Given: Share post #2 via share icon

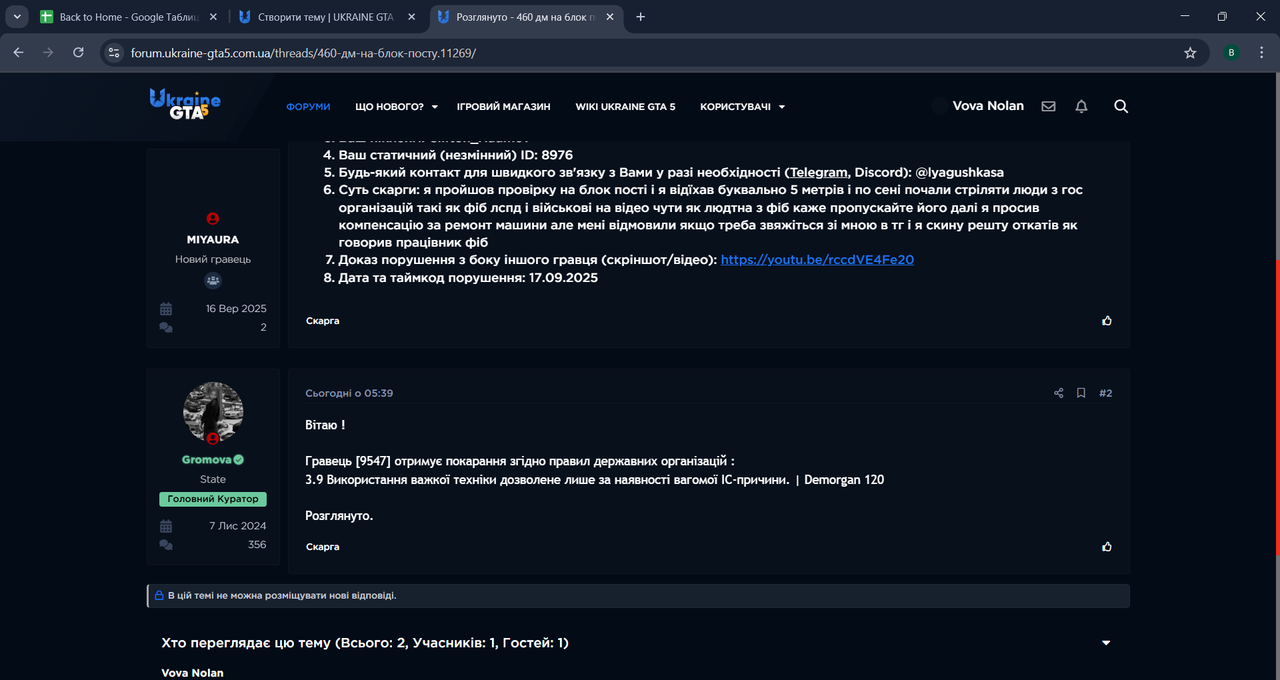Looking at the screenshot, I should pyautogui.click(x=1059, y=393).
